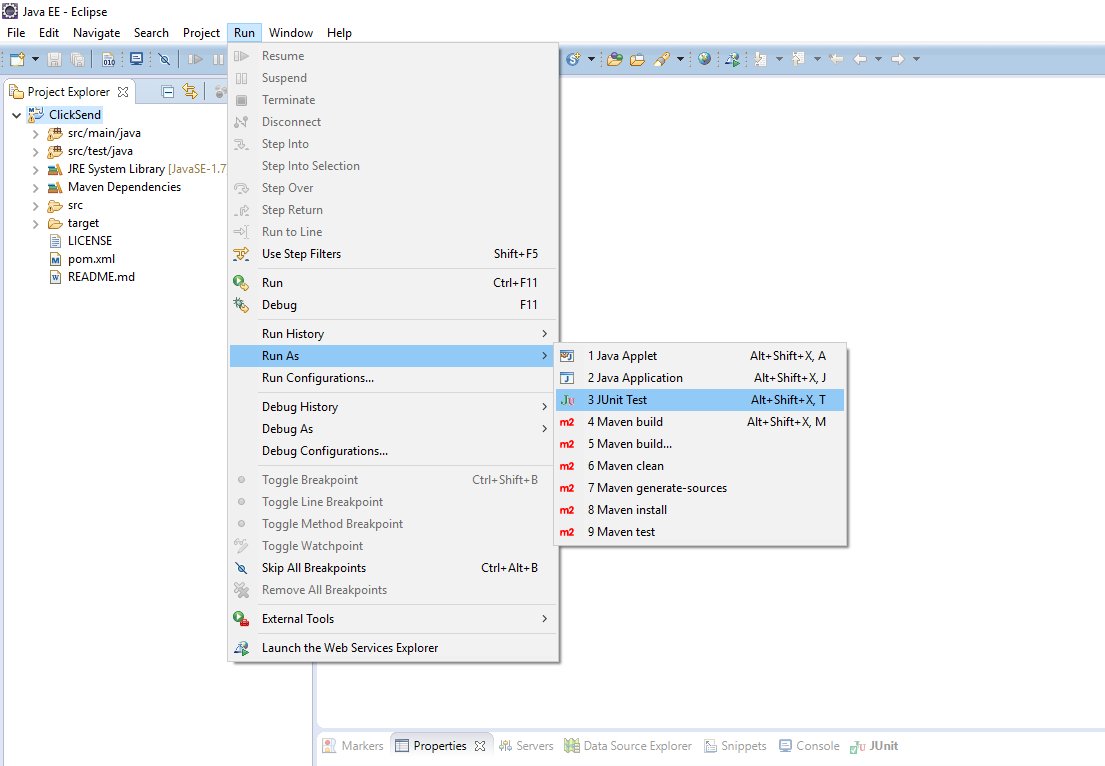
Task: Click Link with Editor arrows icon
Action: (x=189, y=92)
